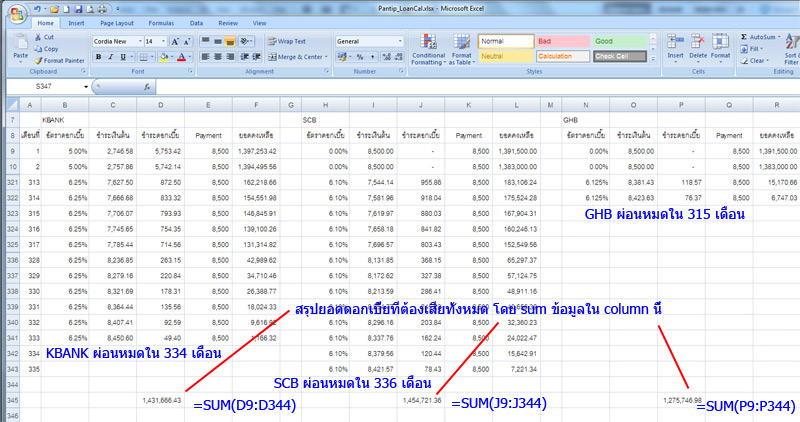Click the Orientation text rotation icon

pyautogui.click(x=246, y=41)
